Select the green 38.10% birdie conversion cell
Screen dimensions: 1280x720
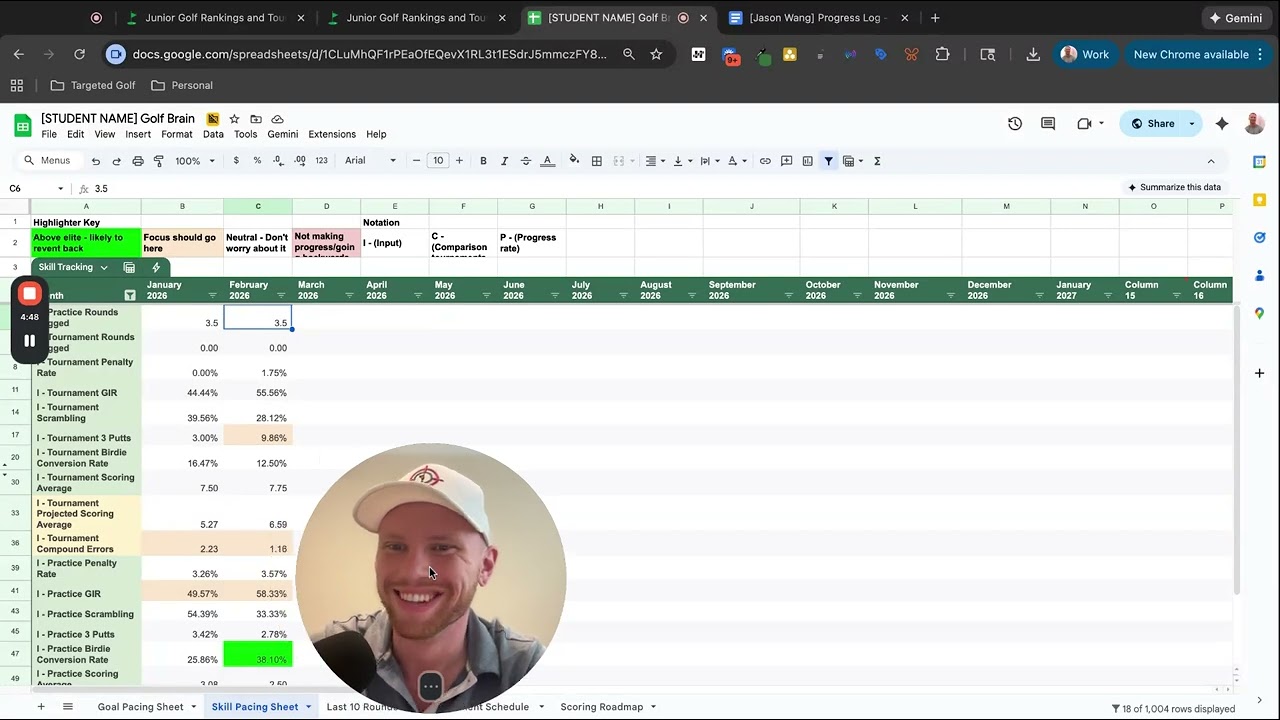click(x=258, y=654)
